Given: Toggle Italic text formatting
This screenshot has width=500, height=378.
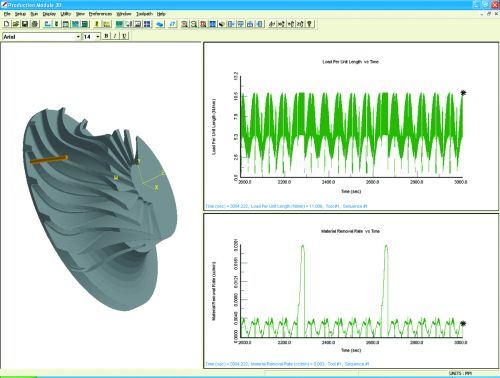Looking at the screenshot, I should coord(115,36).
